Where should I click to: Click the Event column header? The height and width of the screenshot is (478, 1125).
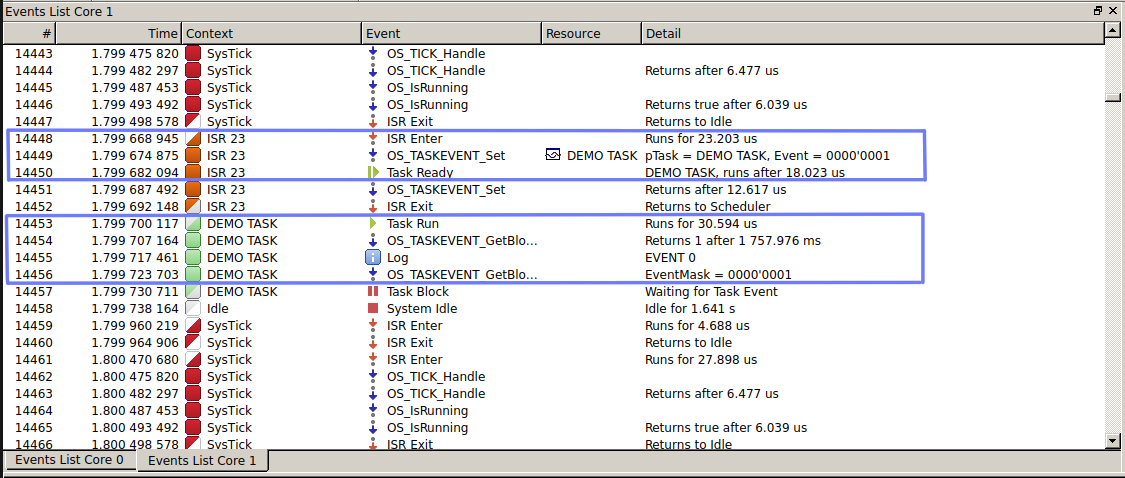(x=450, y=34)
